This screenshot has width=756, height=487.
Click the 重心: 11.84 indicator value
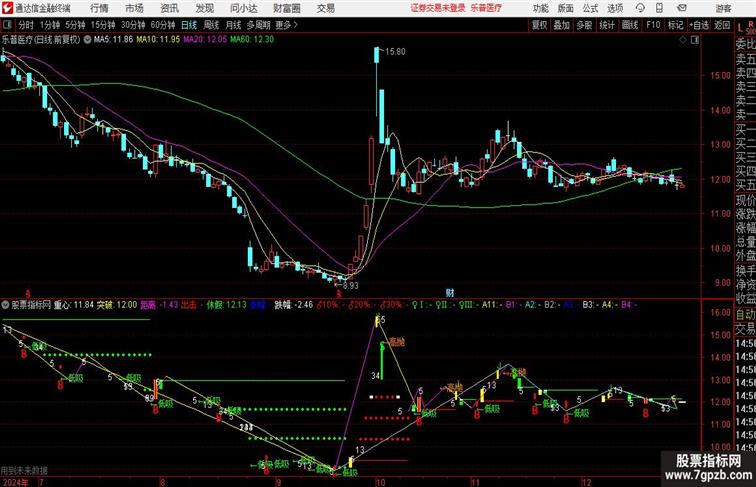[74, 305]
